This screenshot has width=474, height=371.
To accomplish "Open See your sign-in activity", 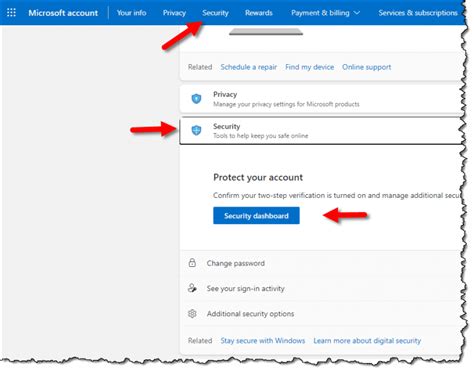I will [x=245, y=289].
